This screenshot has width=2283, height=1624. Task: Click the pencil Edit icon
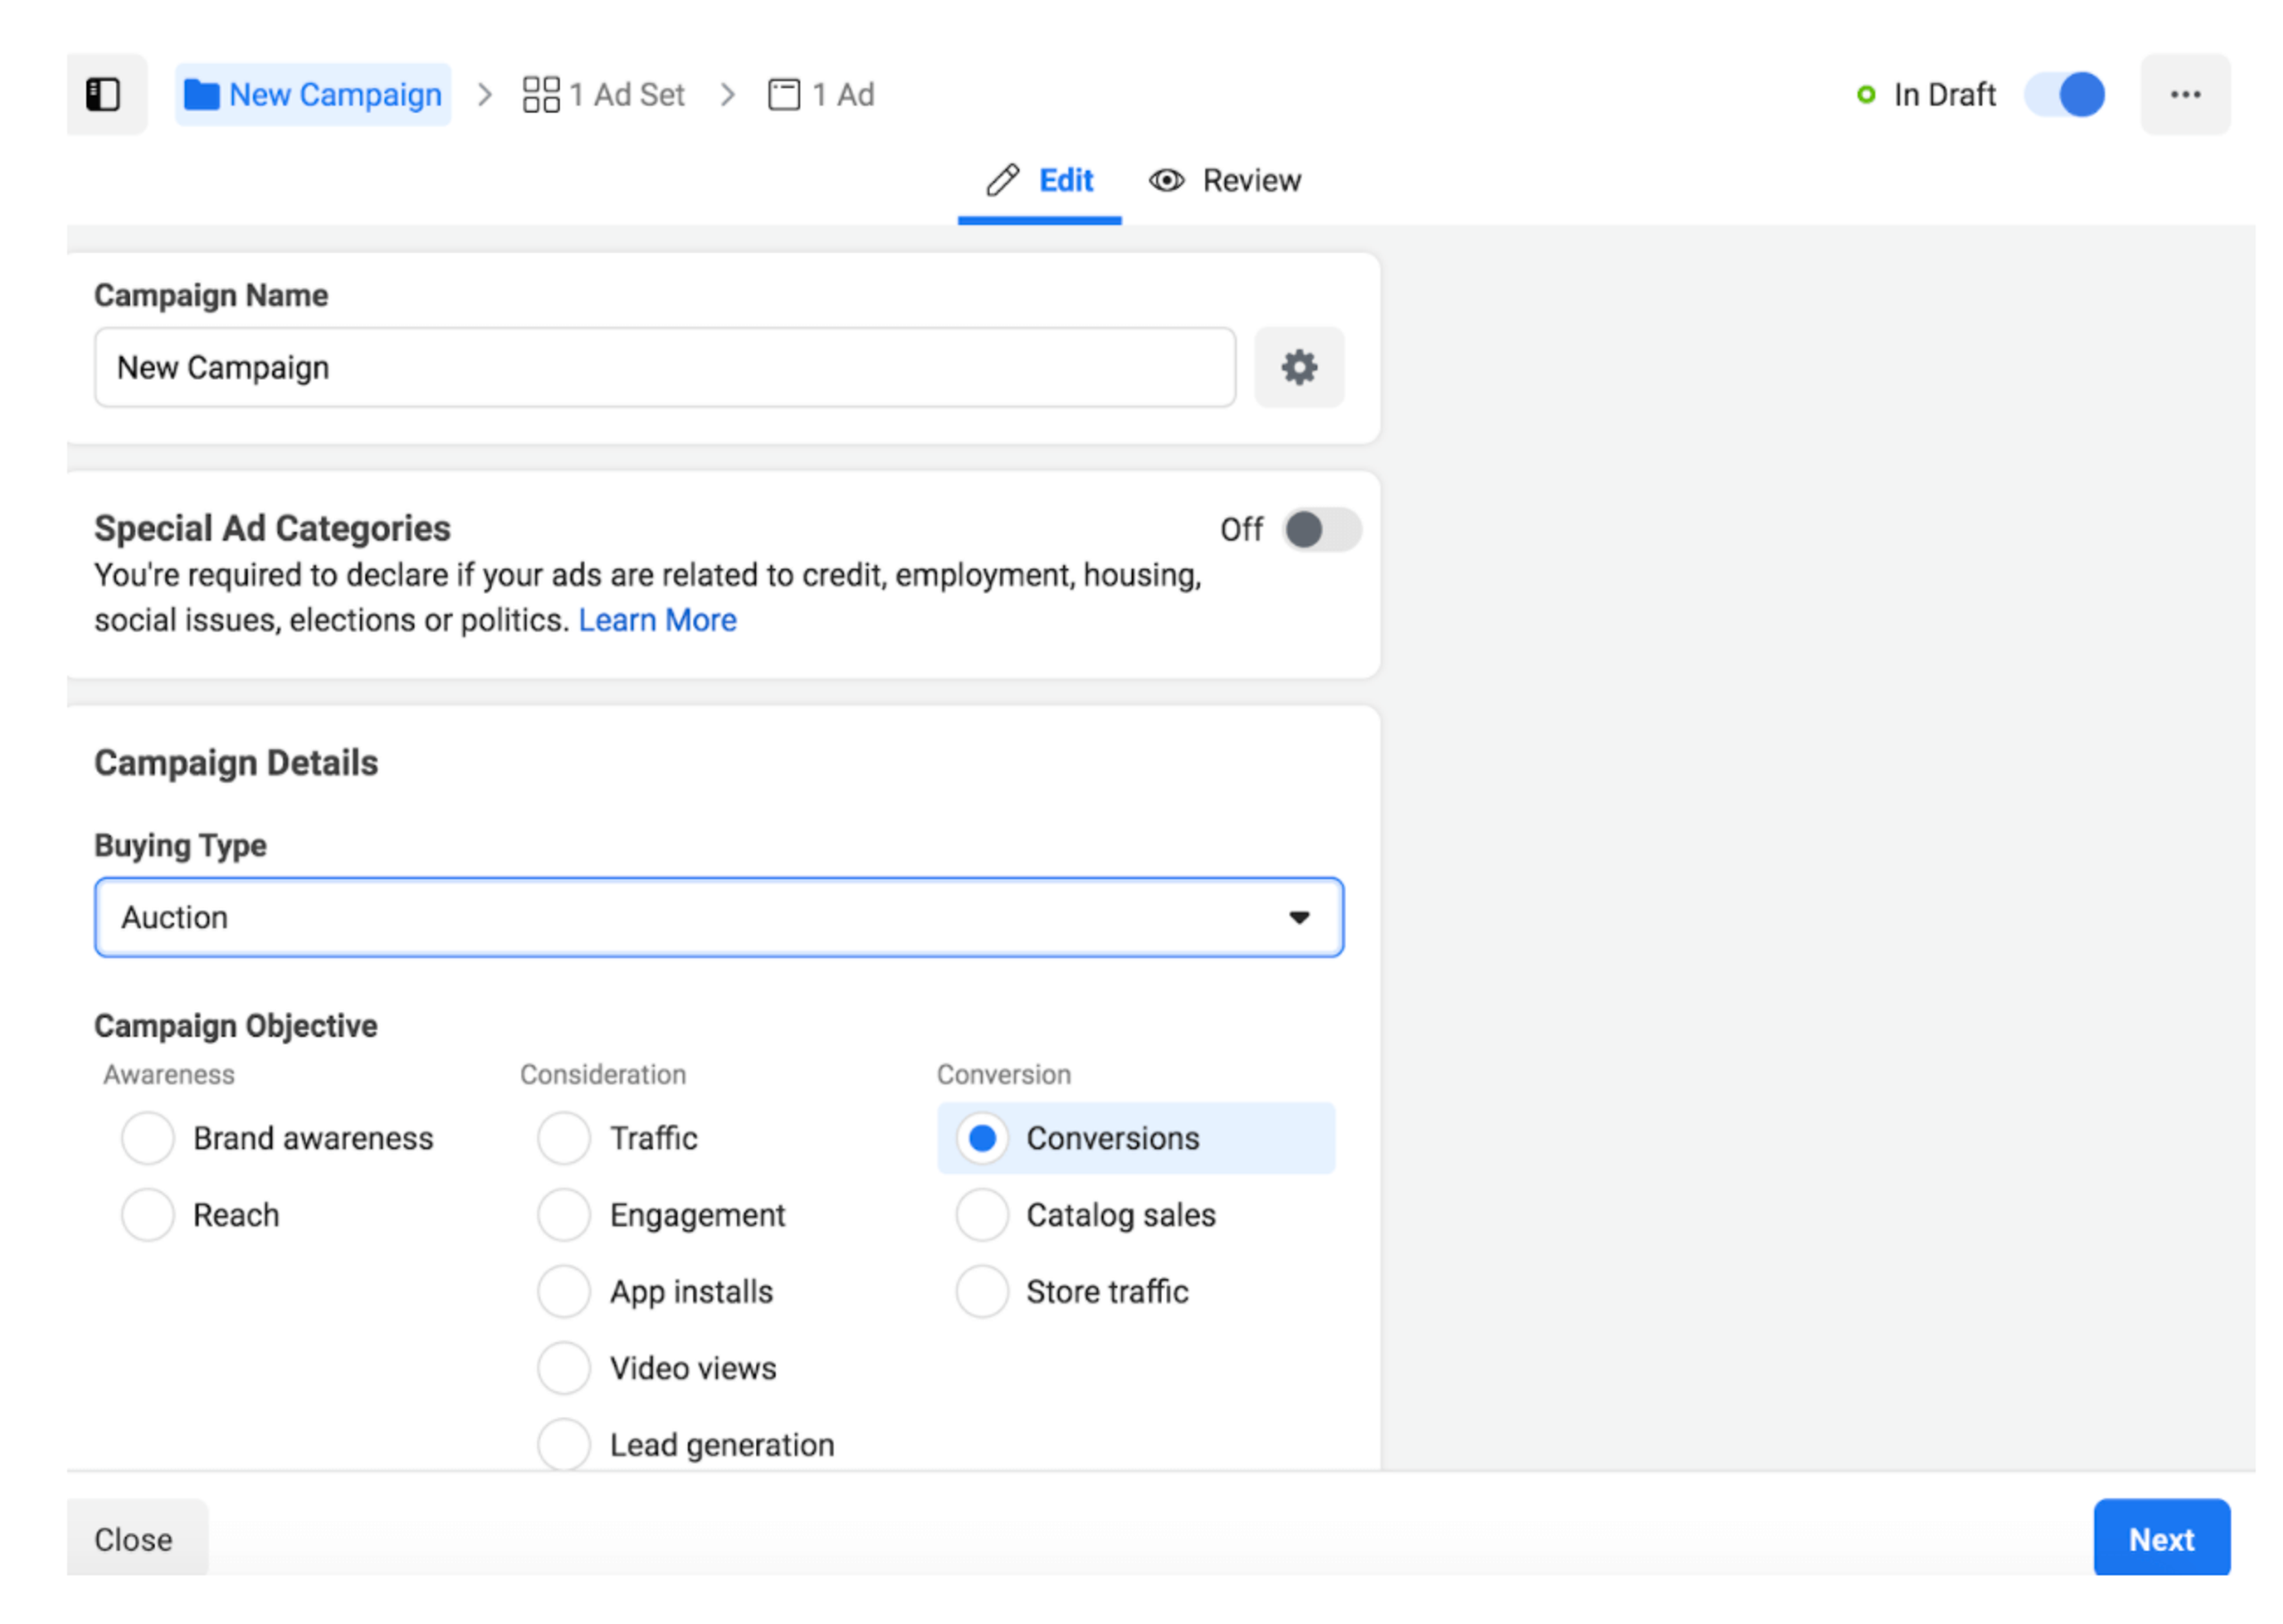[1003, 181]
